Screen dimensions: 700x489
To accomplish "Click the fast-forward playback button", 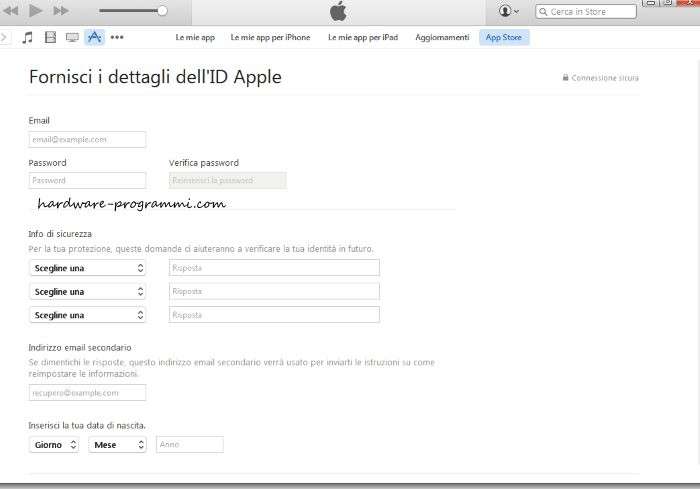I will coord(61,10).
